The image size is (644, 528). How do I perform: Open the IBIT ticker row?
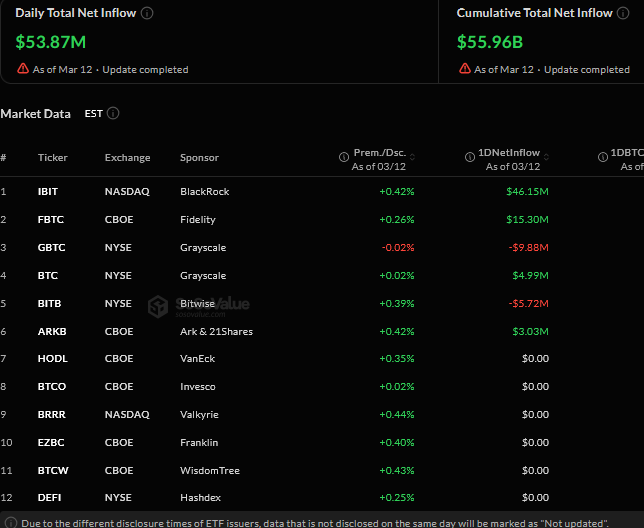tap(48, 192)
